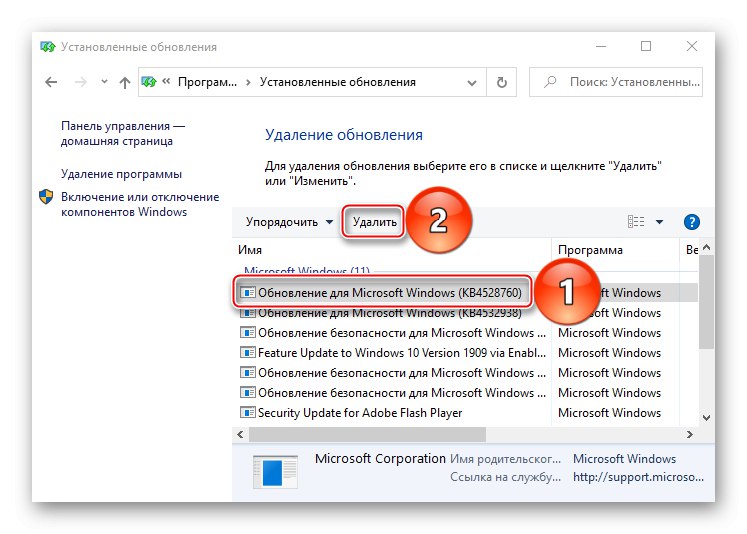The image size is (747, 534).
Task: Click the vertical scrollbar thumb
Action: (706, 302)
